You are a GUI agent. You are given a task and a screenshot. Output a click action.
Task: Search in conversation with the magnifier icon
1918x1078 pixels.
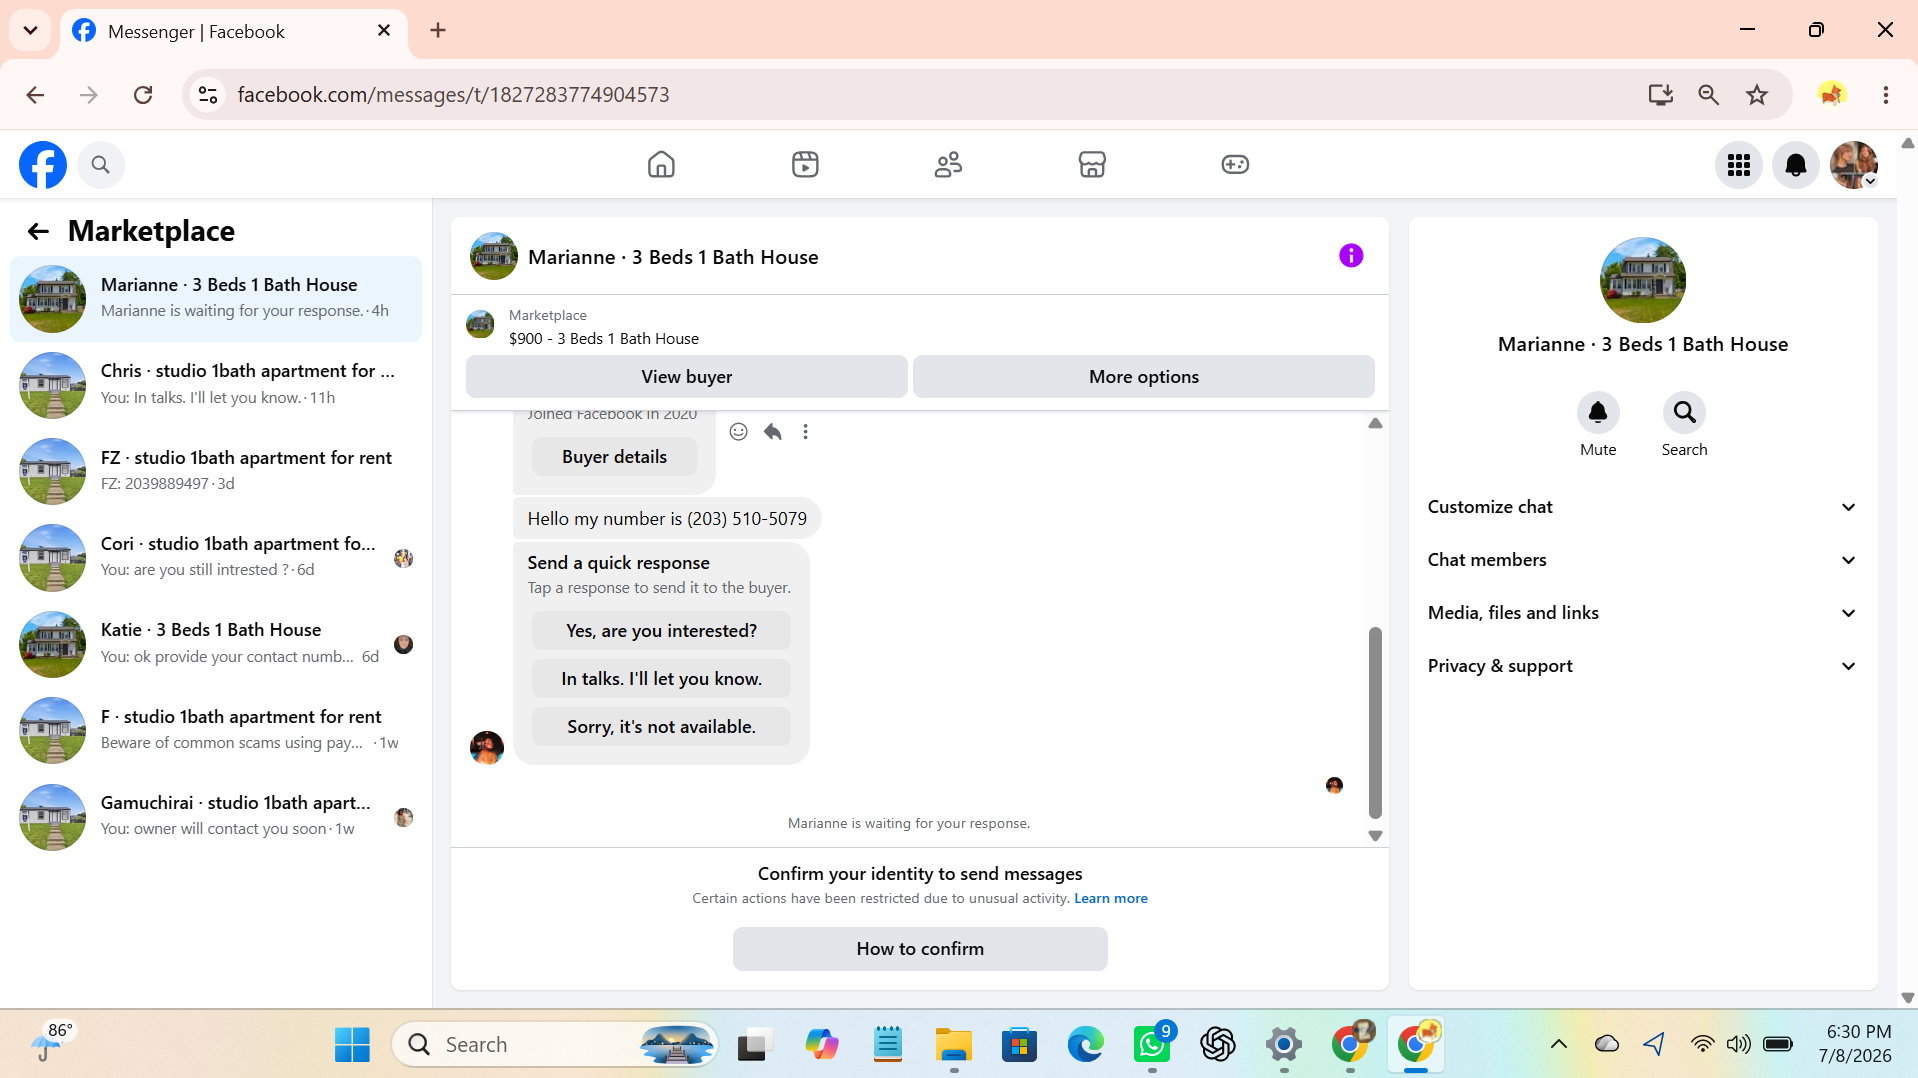pyautogui.click(x=1684, y=412)
